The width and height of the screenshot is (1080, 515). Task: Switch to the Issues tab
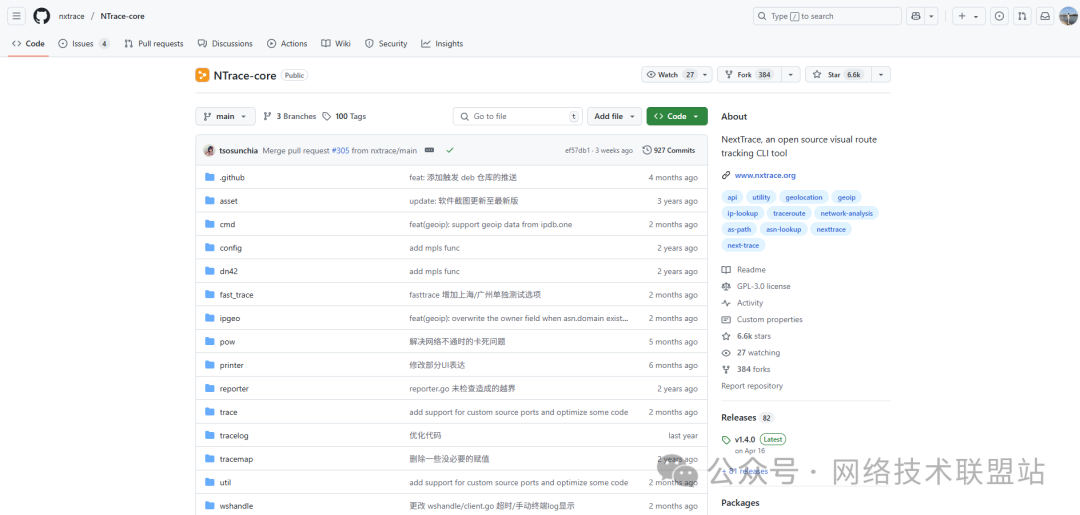pos(84,43)
